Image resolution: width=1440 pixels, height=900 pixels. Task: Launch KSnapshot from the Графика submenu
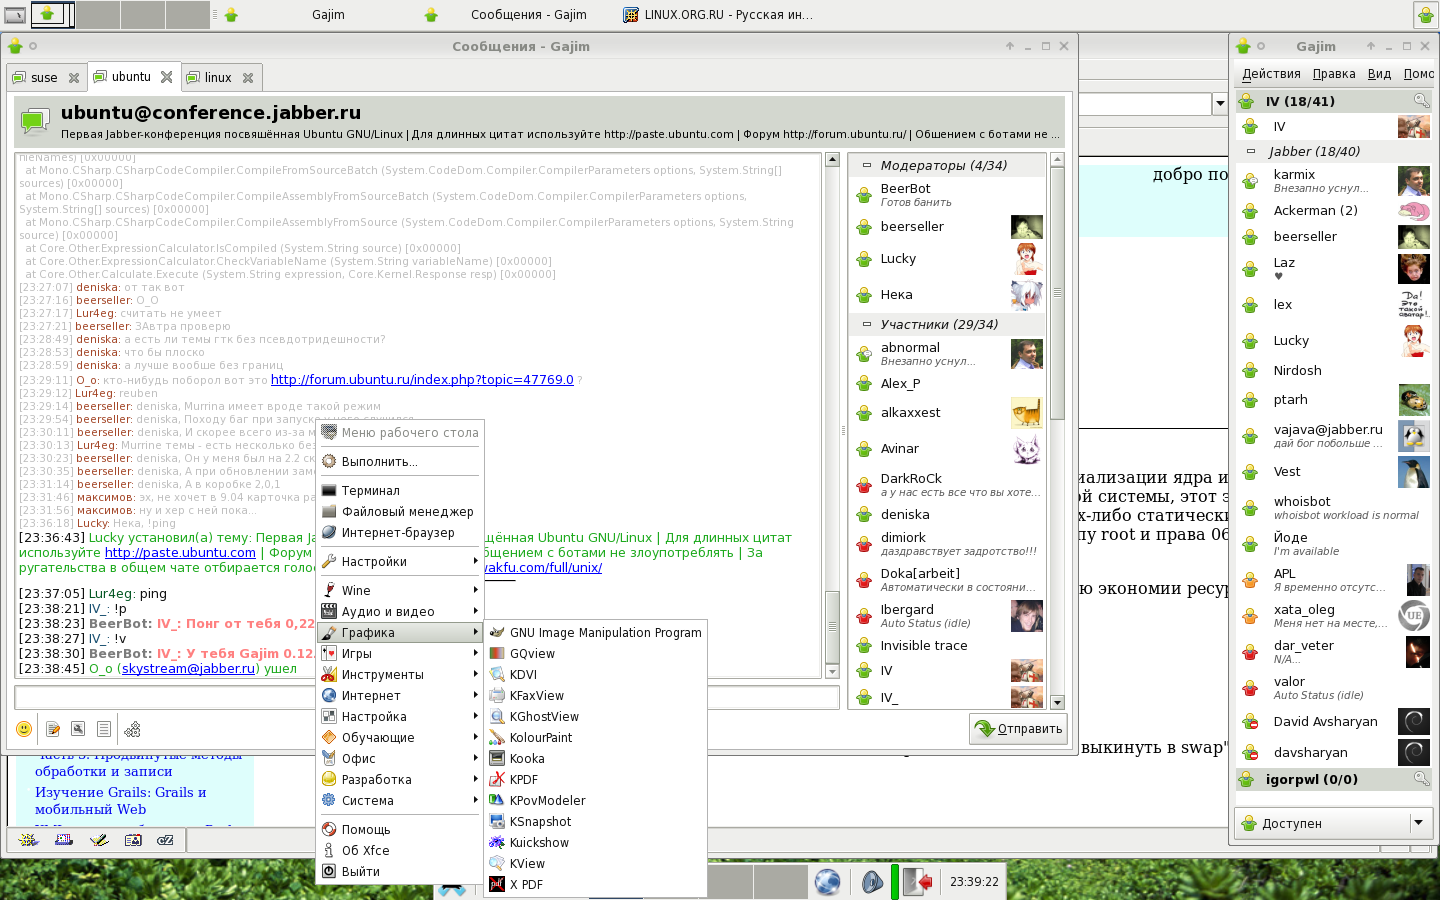[x=596, y=821]
